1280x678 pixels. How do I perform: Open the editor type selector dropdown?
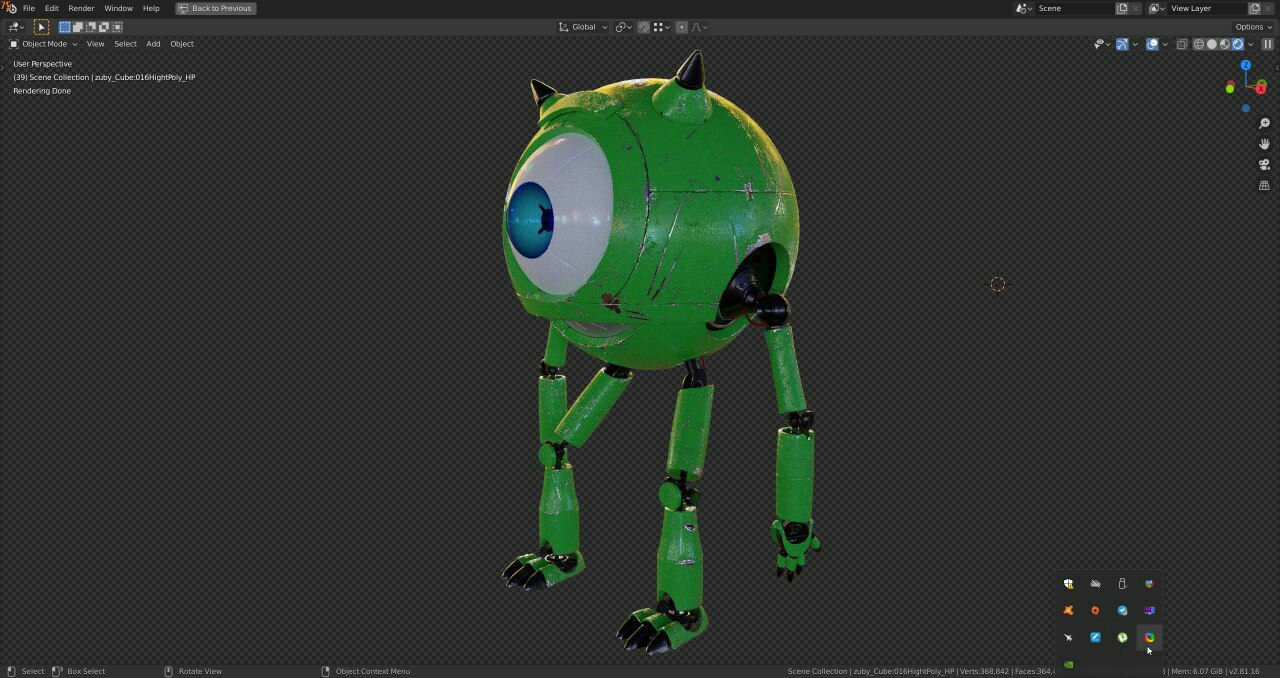point(16,27)
